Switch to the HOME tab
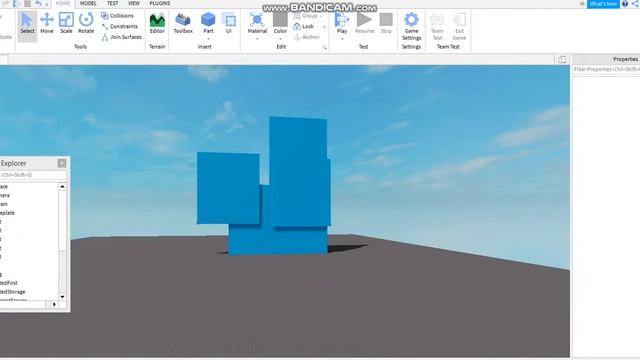 [x=63, y=3]
